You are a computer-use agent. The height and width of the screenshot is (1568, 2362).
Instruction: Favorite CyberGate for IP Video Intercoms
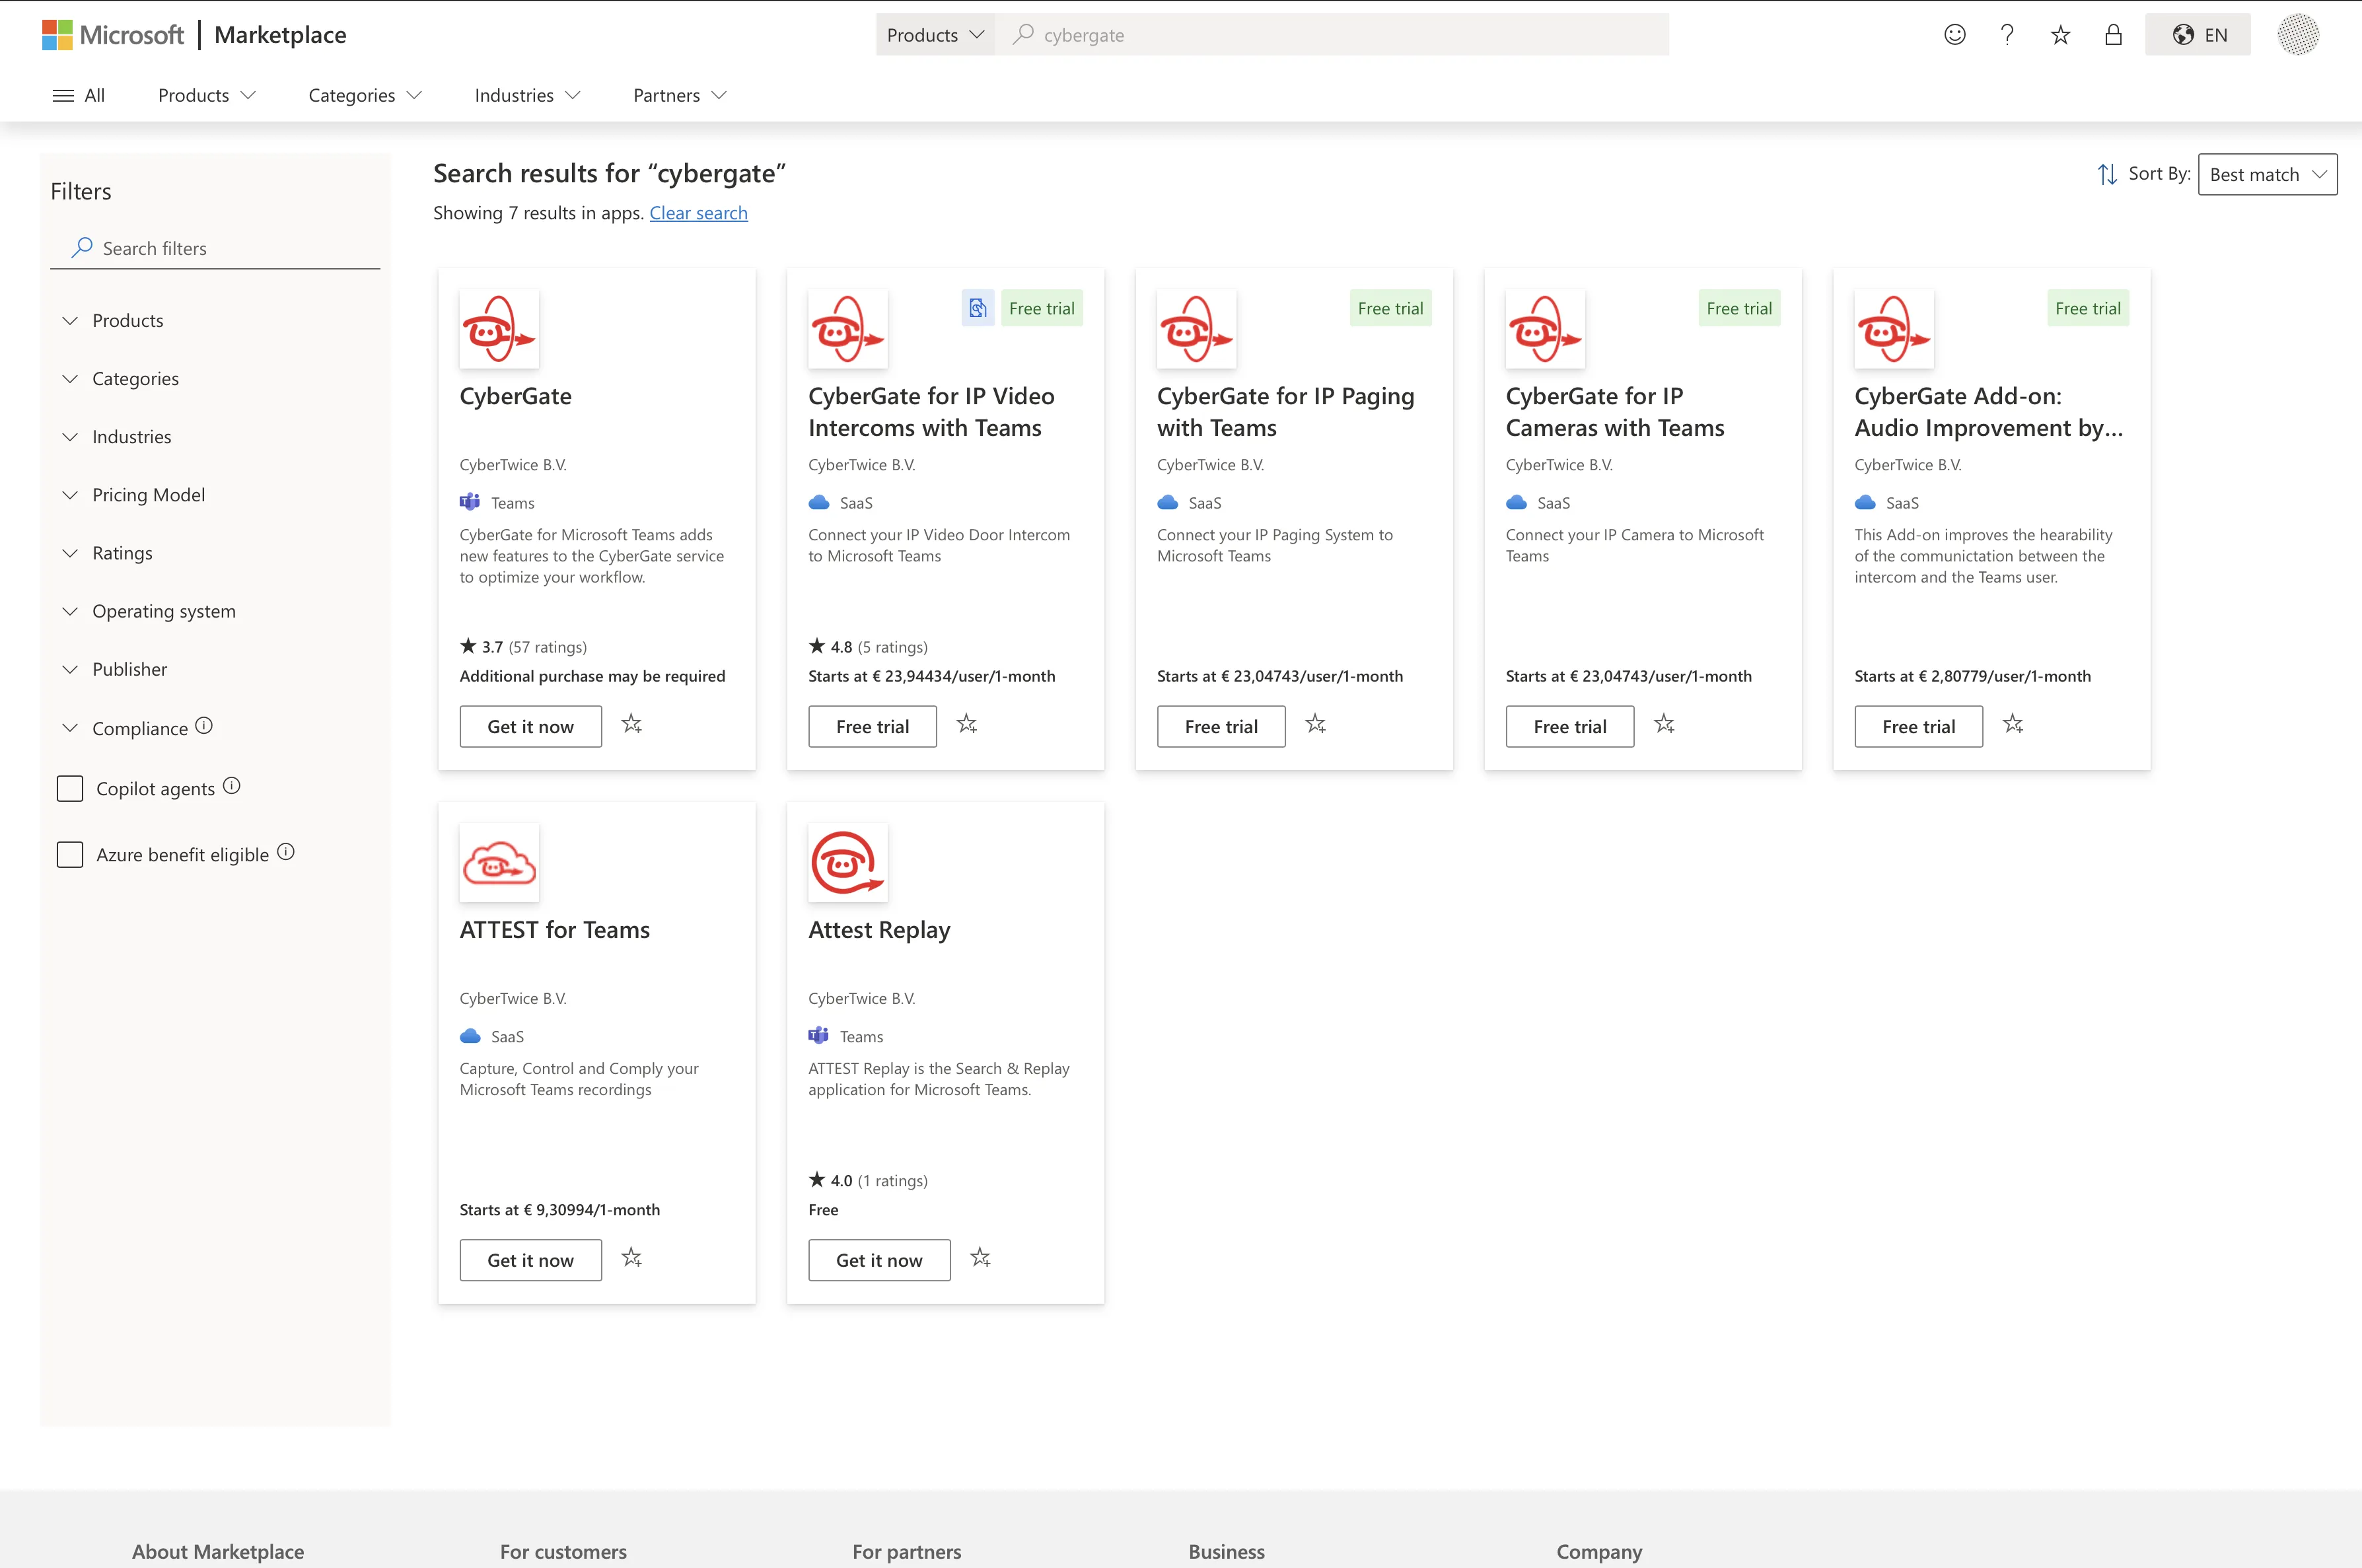pos(967,724)
